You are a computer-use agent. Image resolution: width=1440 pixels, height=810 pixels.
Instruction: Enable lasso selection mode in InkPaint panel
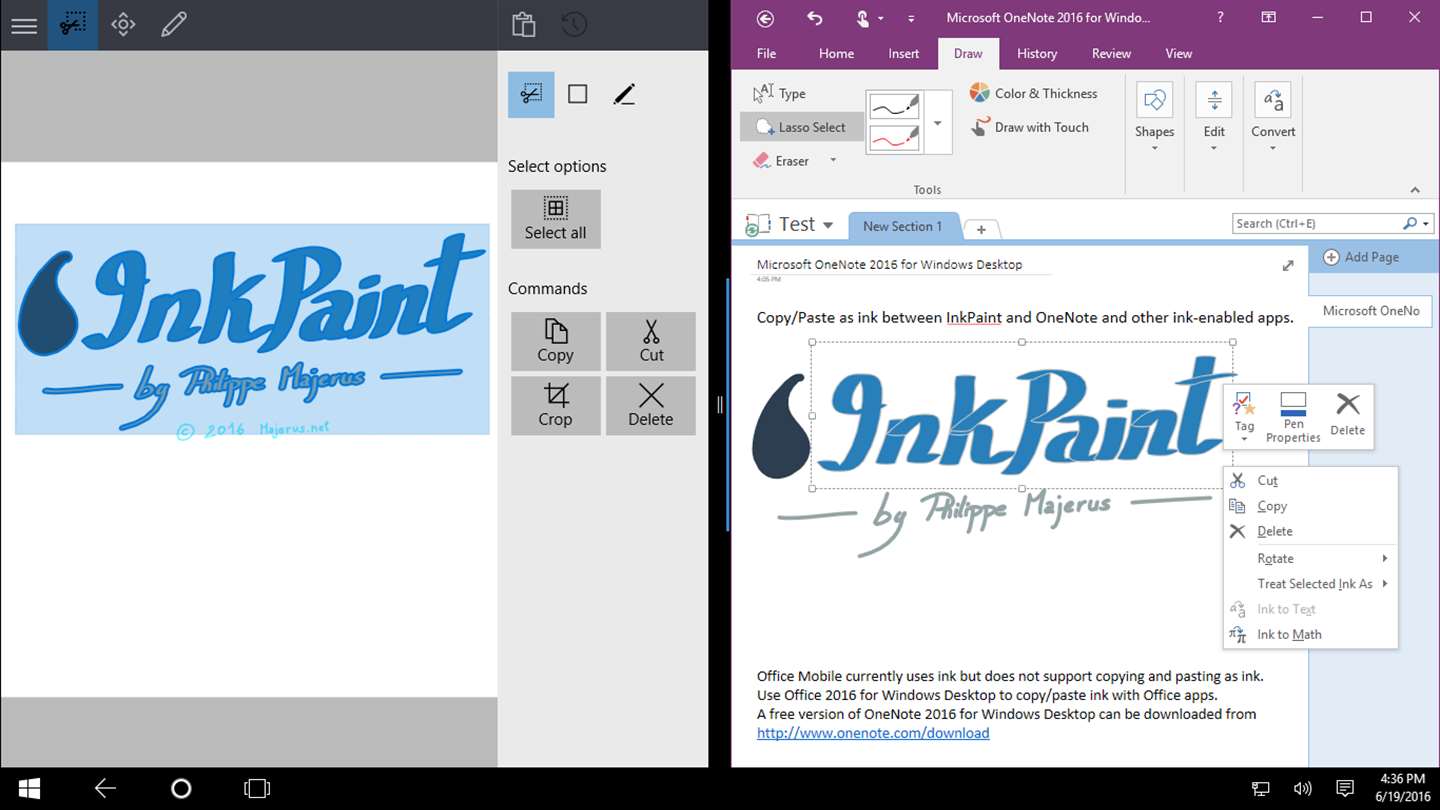coord(531,94)
